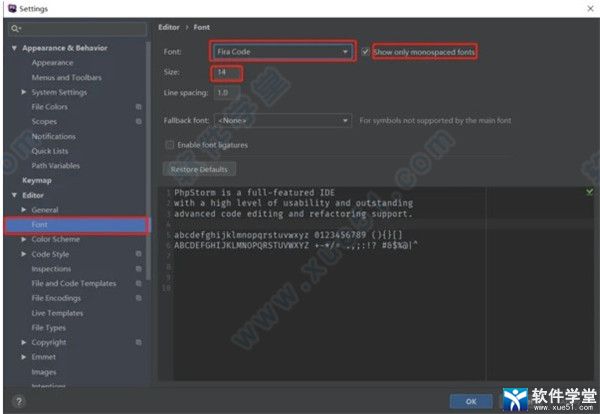
Task: Open File Types settings page
Action: (x=49, y=328)
